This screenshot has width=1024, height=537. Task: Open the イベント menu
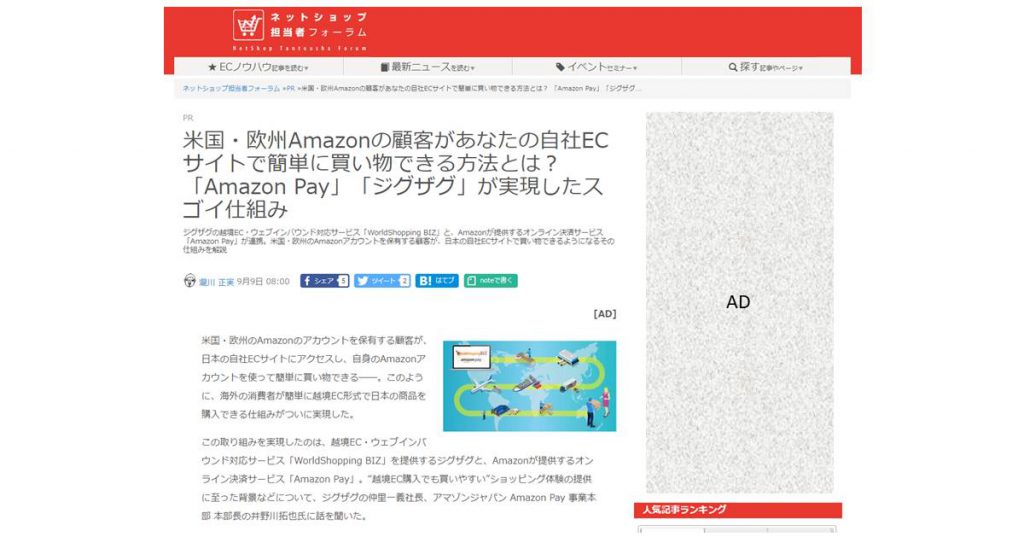596,67
